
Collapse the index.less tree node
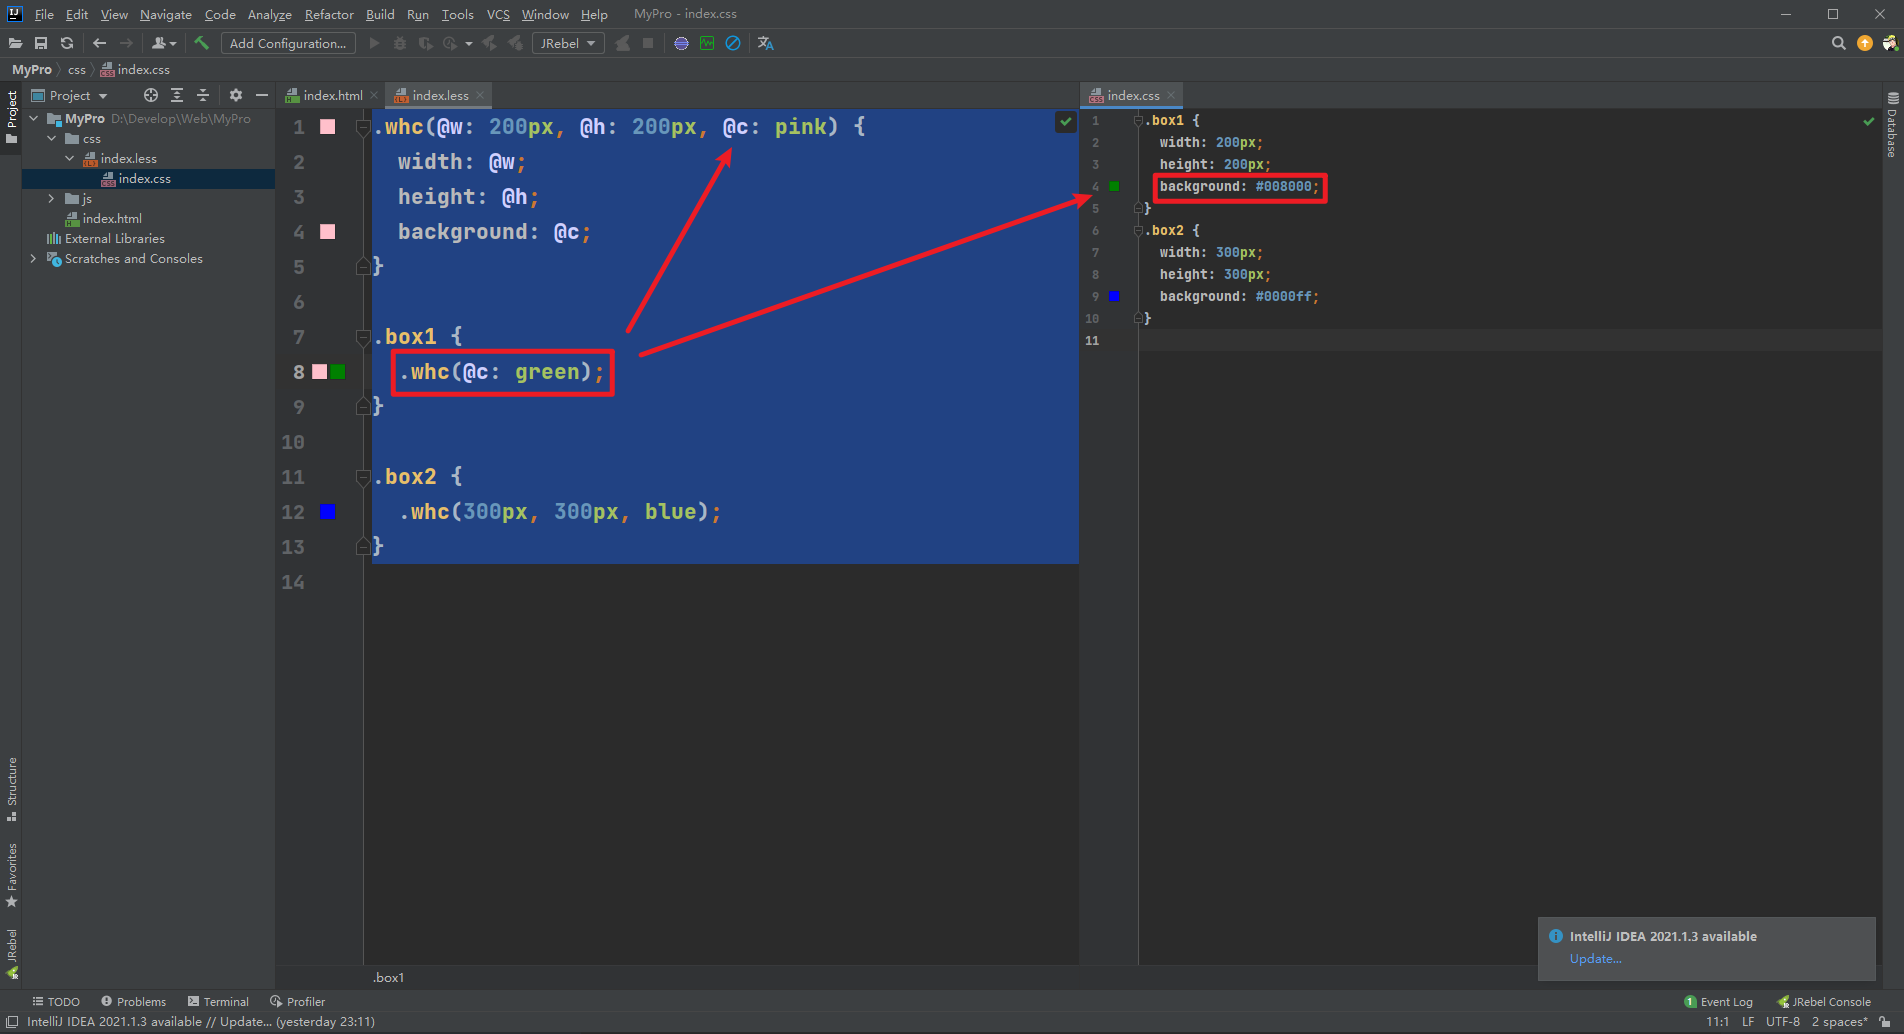(70, 158)
